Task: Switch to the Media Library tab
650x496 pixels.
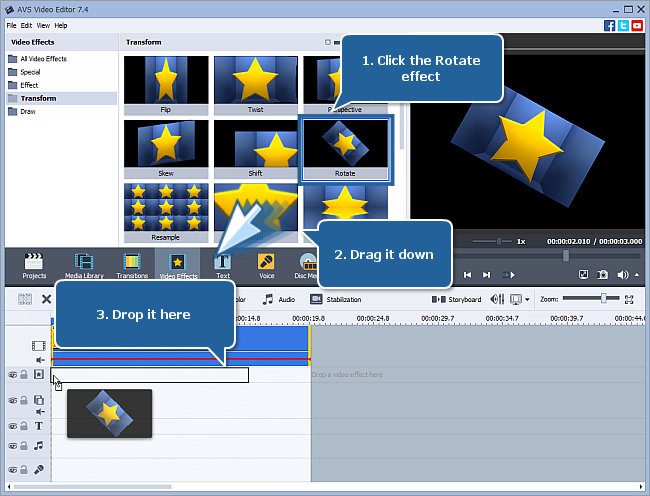Action: click(84, 266)
